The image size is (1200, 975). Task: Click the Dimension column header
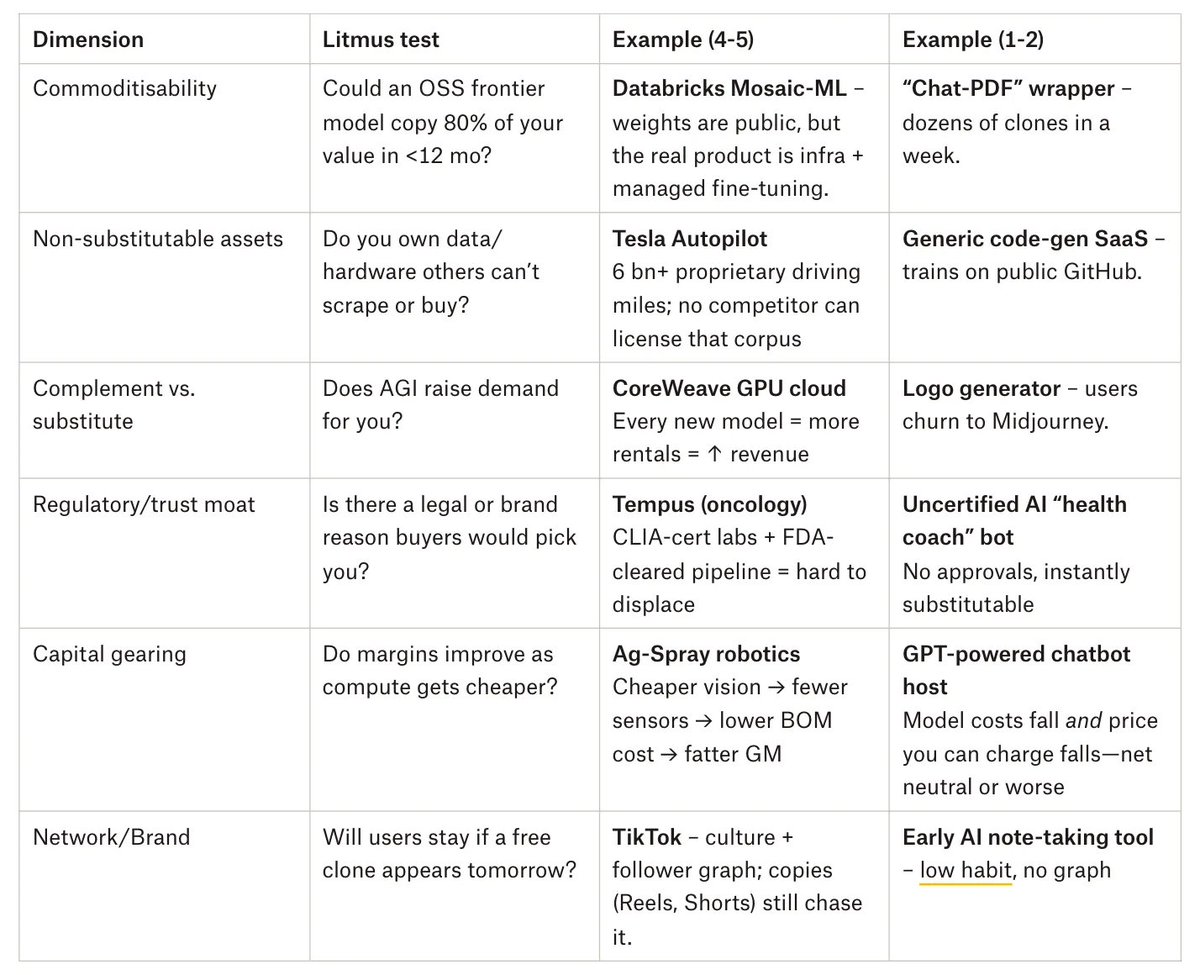coord(88,40)
